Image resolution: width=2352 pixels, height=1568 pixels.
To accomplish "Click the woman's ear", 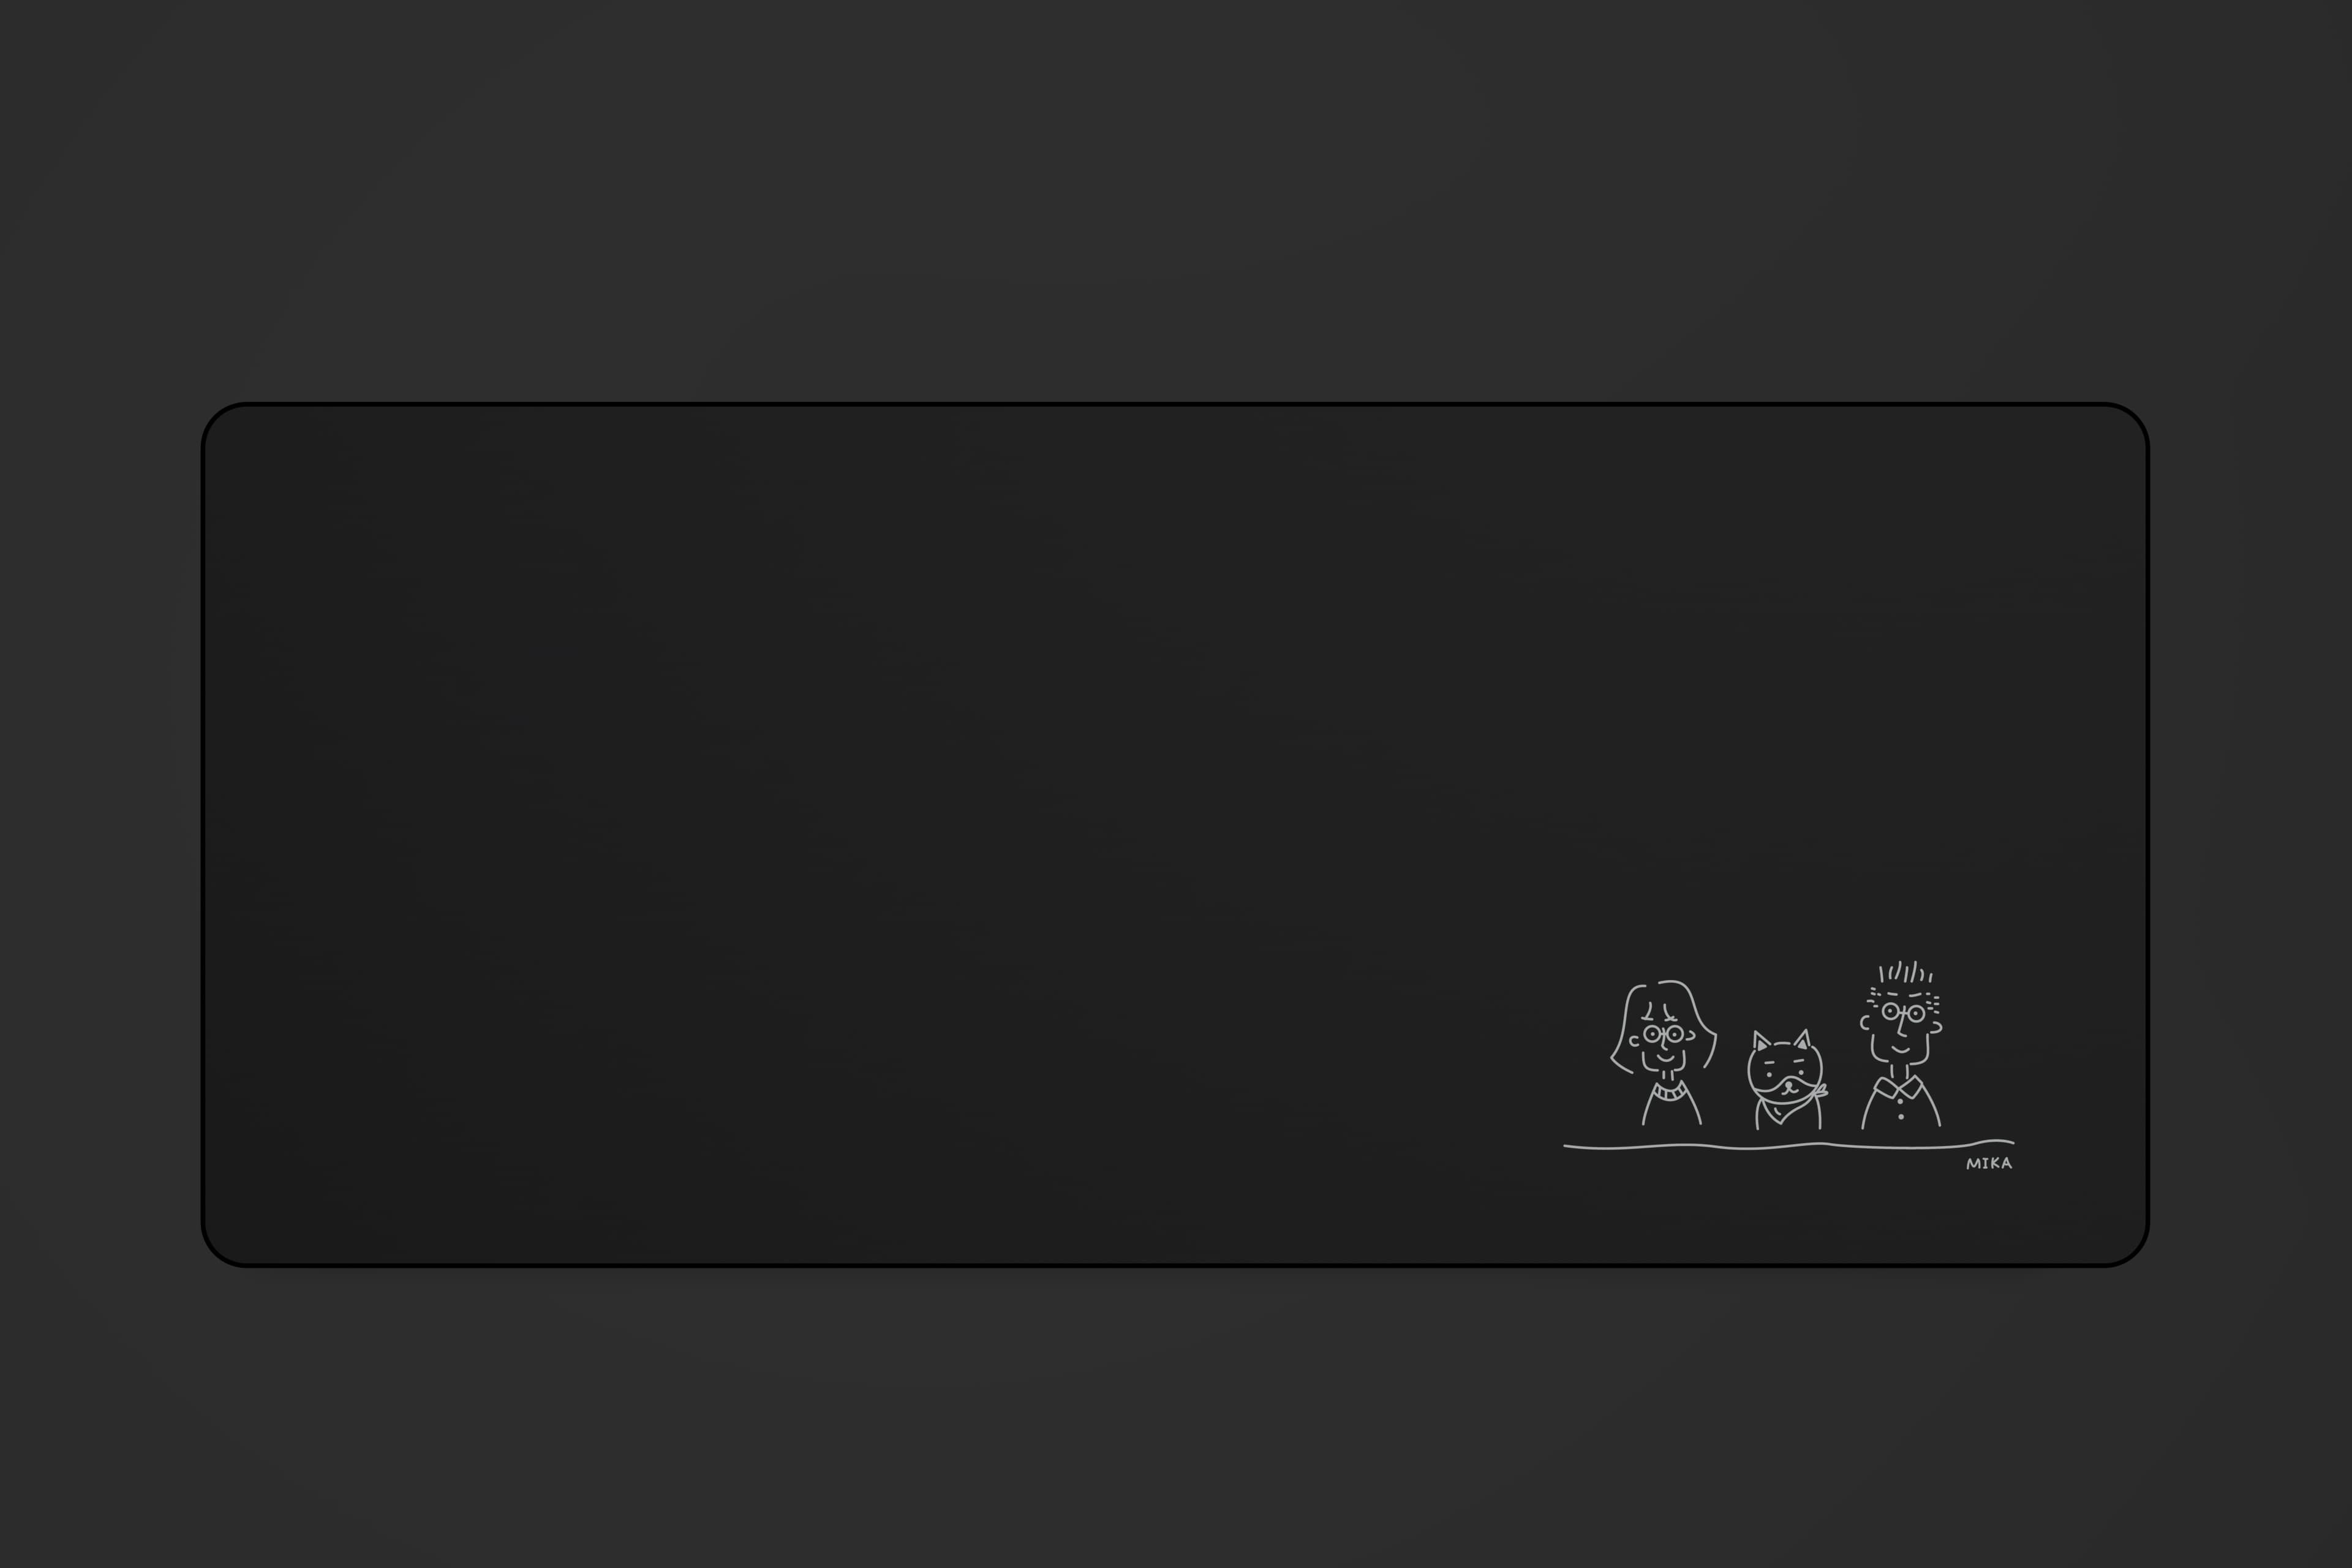I will point(1635,1042).
